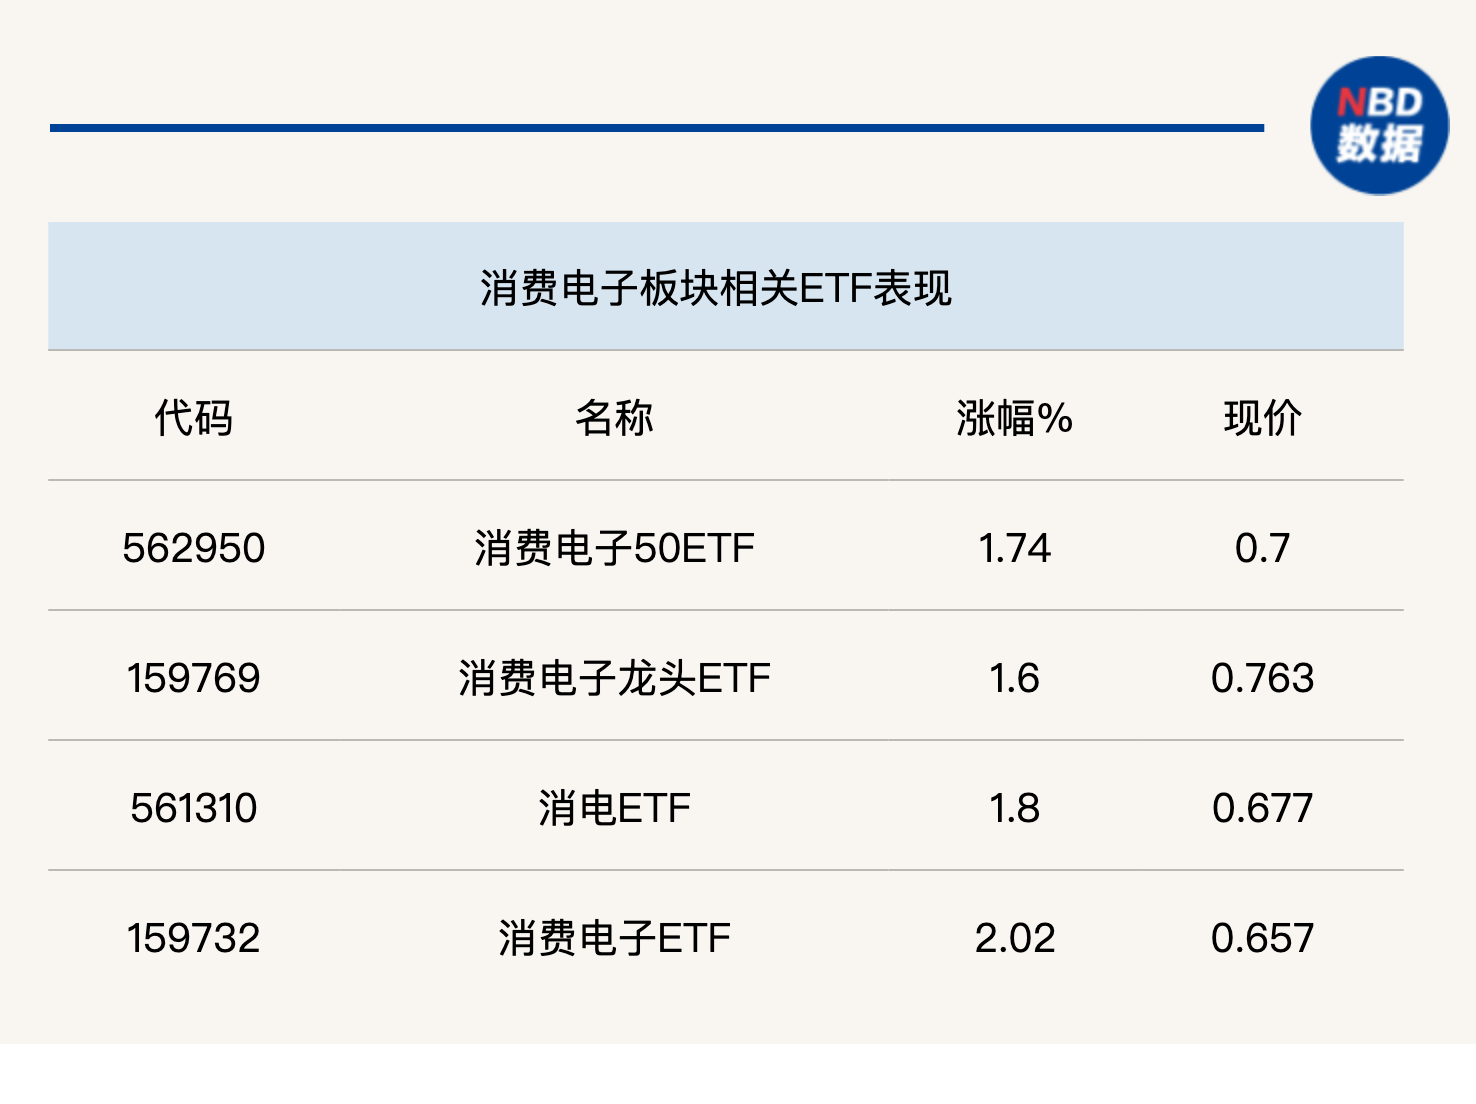
Task: Click the 1.8 gain value
Action: (x=1014, y=808)
